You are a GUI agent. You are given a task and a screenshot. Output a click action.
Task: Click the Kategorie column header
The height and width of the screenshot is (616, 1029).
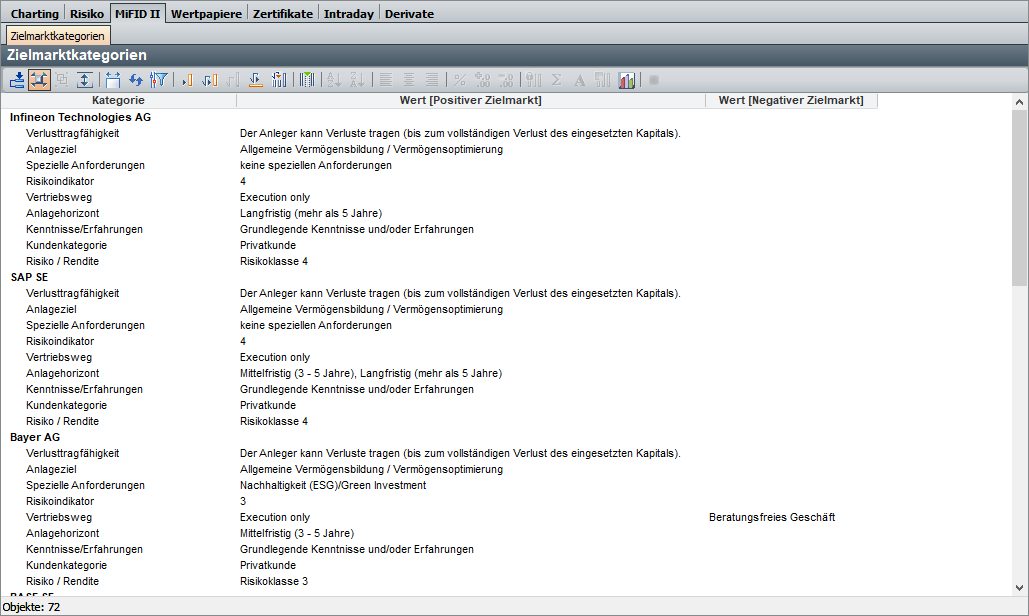[119, 100]
